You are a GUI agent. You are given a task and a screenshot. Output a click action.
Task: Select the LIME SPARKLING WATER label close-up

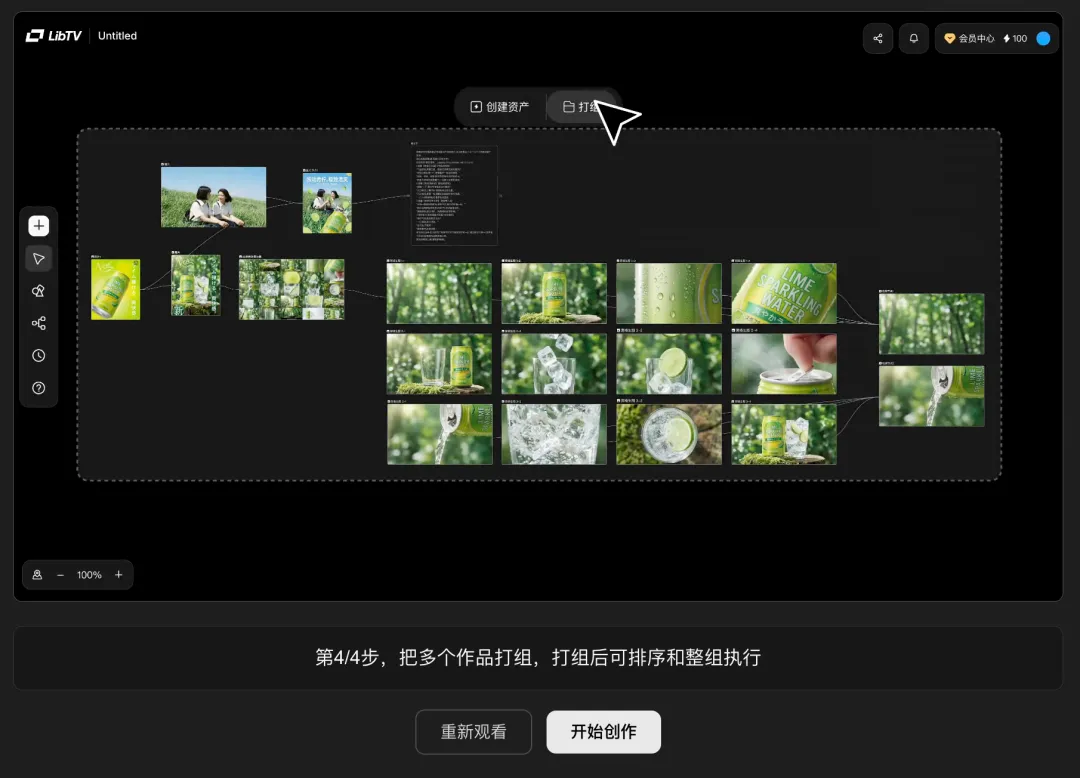(x=784, y=293)
